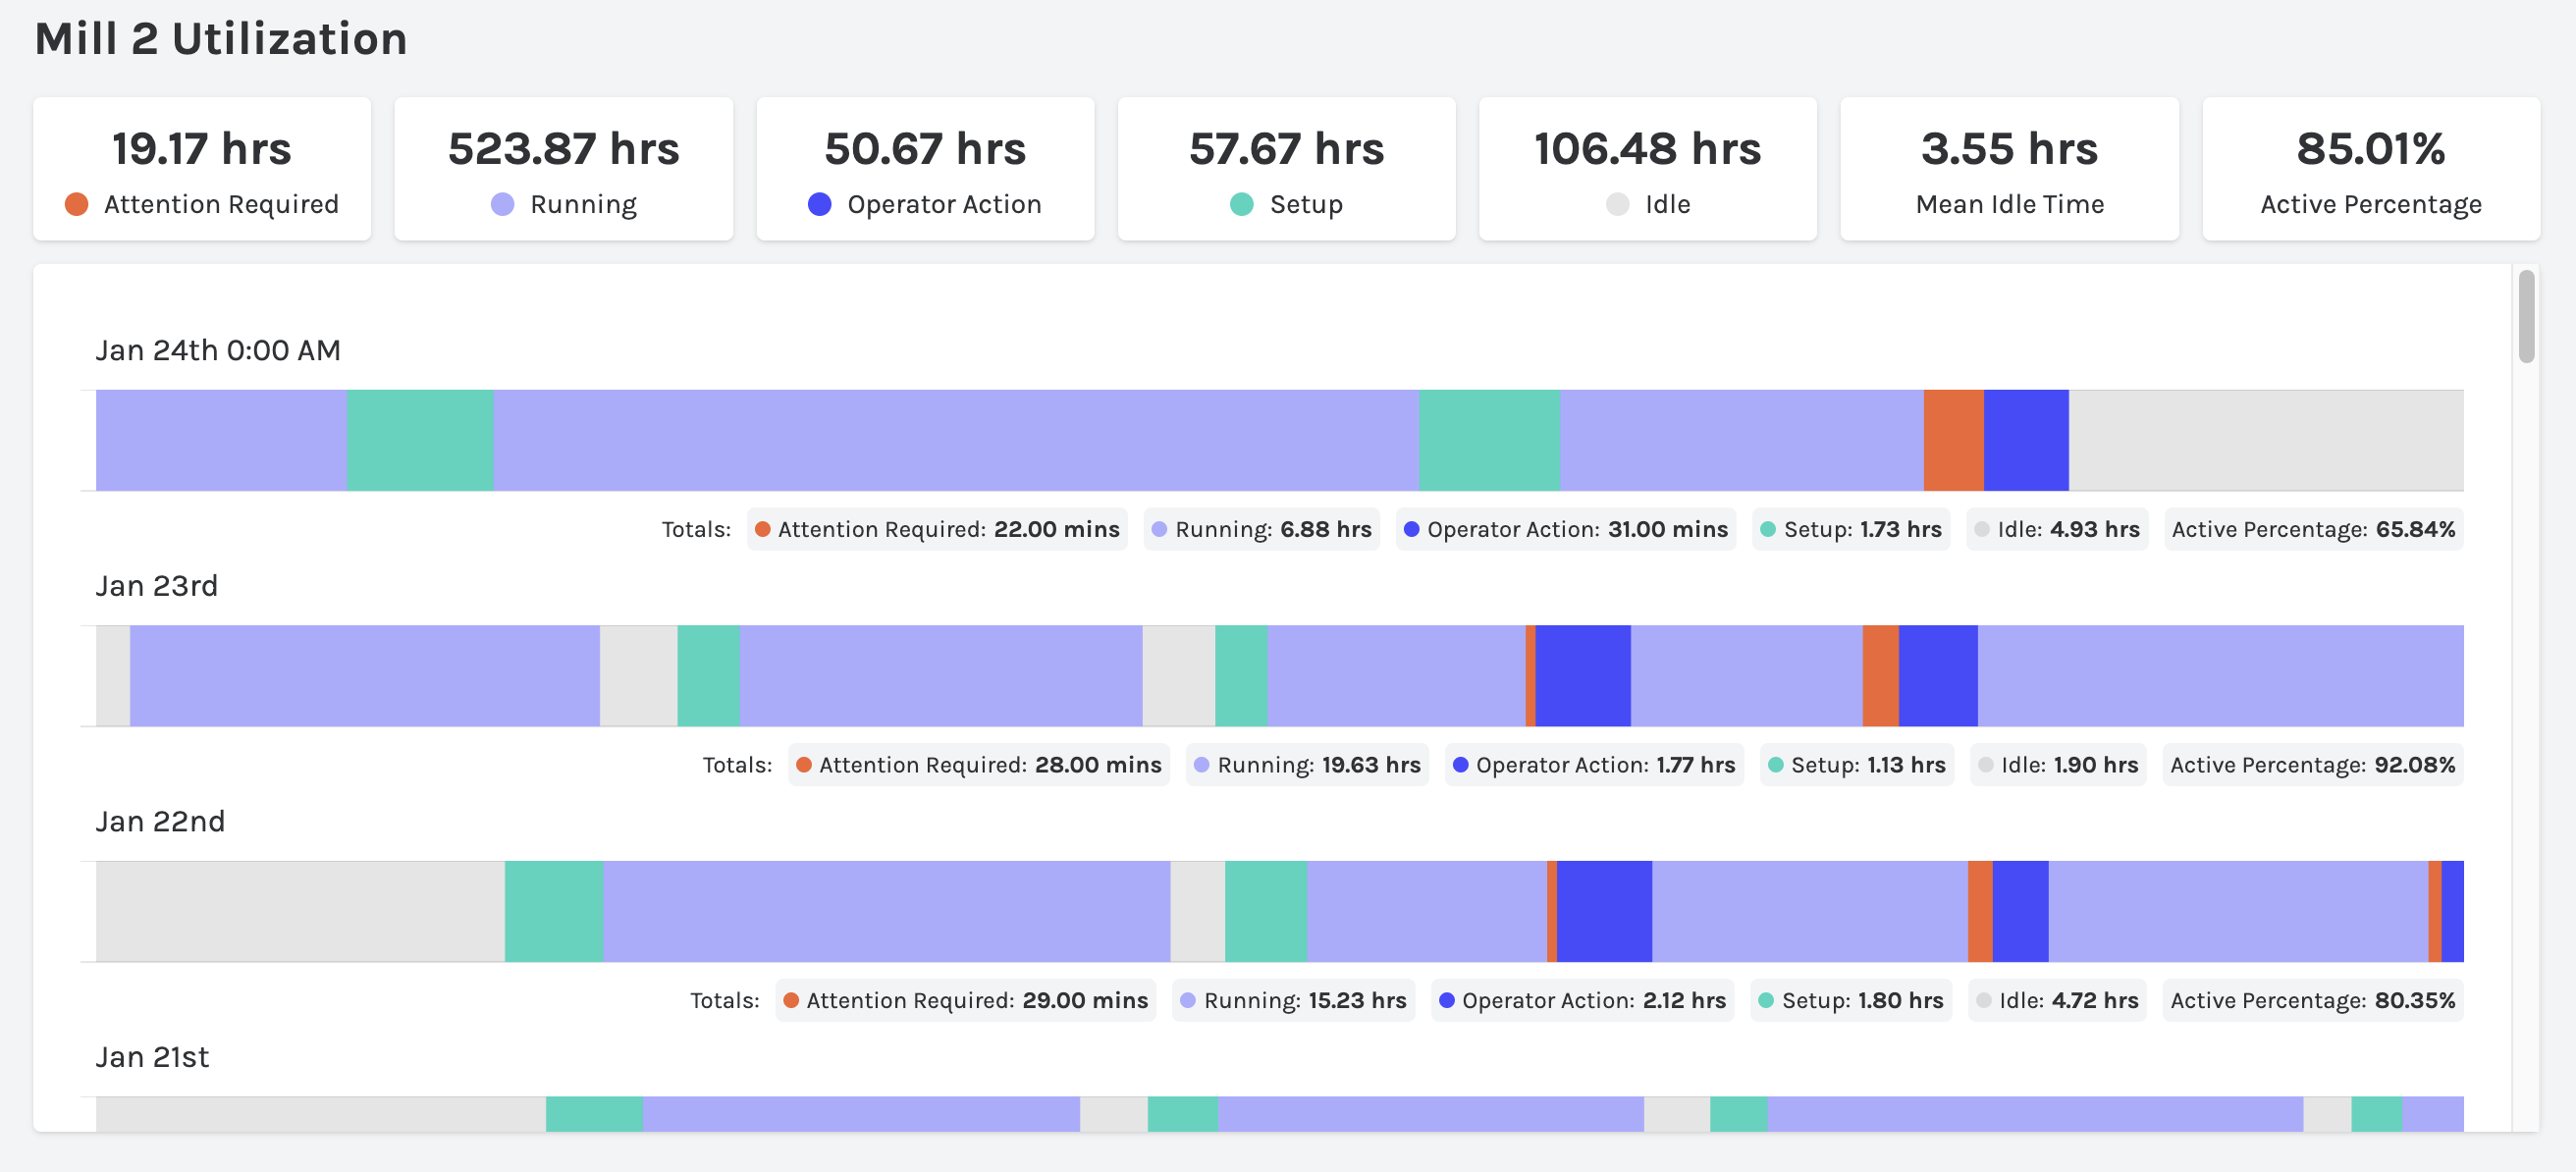Click the Running legend dot in summary card
2576x1172 pixels.
pyautogui.click(x=502, y=204)
